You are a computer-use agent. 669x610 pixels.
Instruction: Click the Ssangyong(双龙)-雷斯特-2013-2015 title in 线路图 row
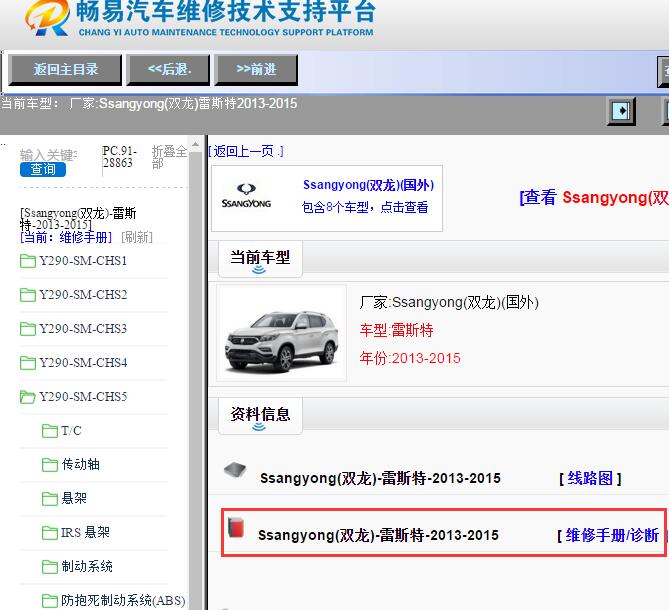tap(380, 478)
